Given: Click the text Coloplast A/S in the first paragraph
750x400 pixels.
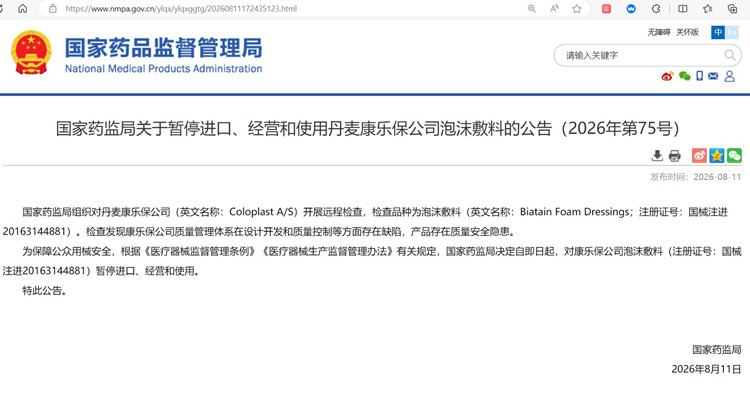Looking at the screenshot, I should click(263, 211).
